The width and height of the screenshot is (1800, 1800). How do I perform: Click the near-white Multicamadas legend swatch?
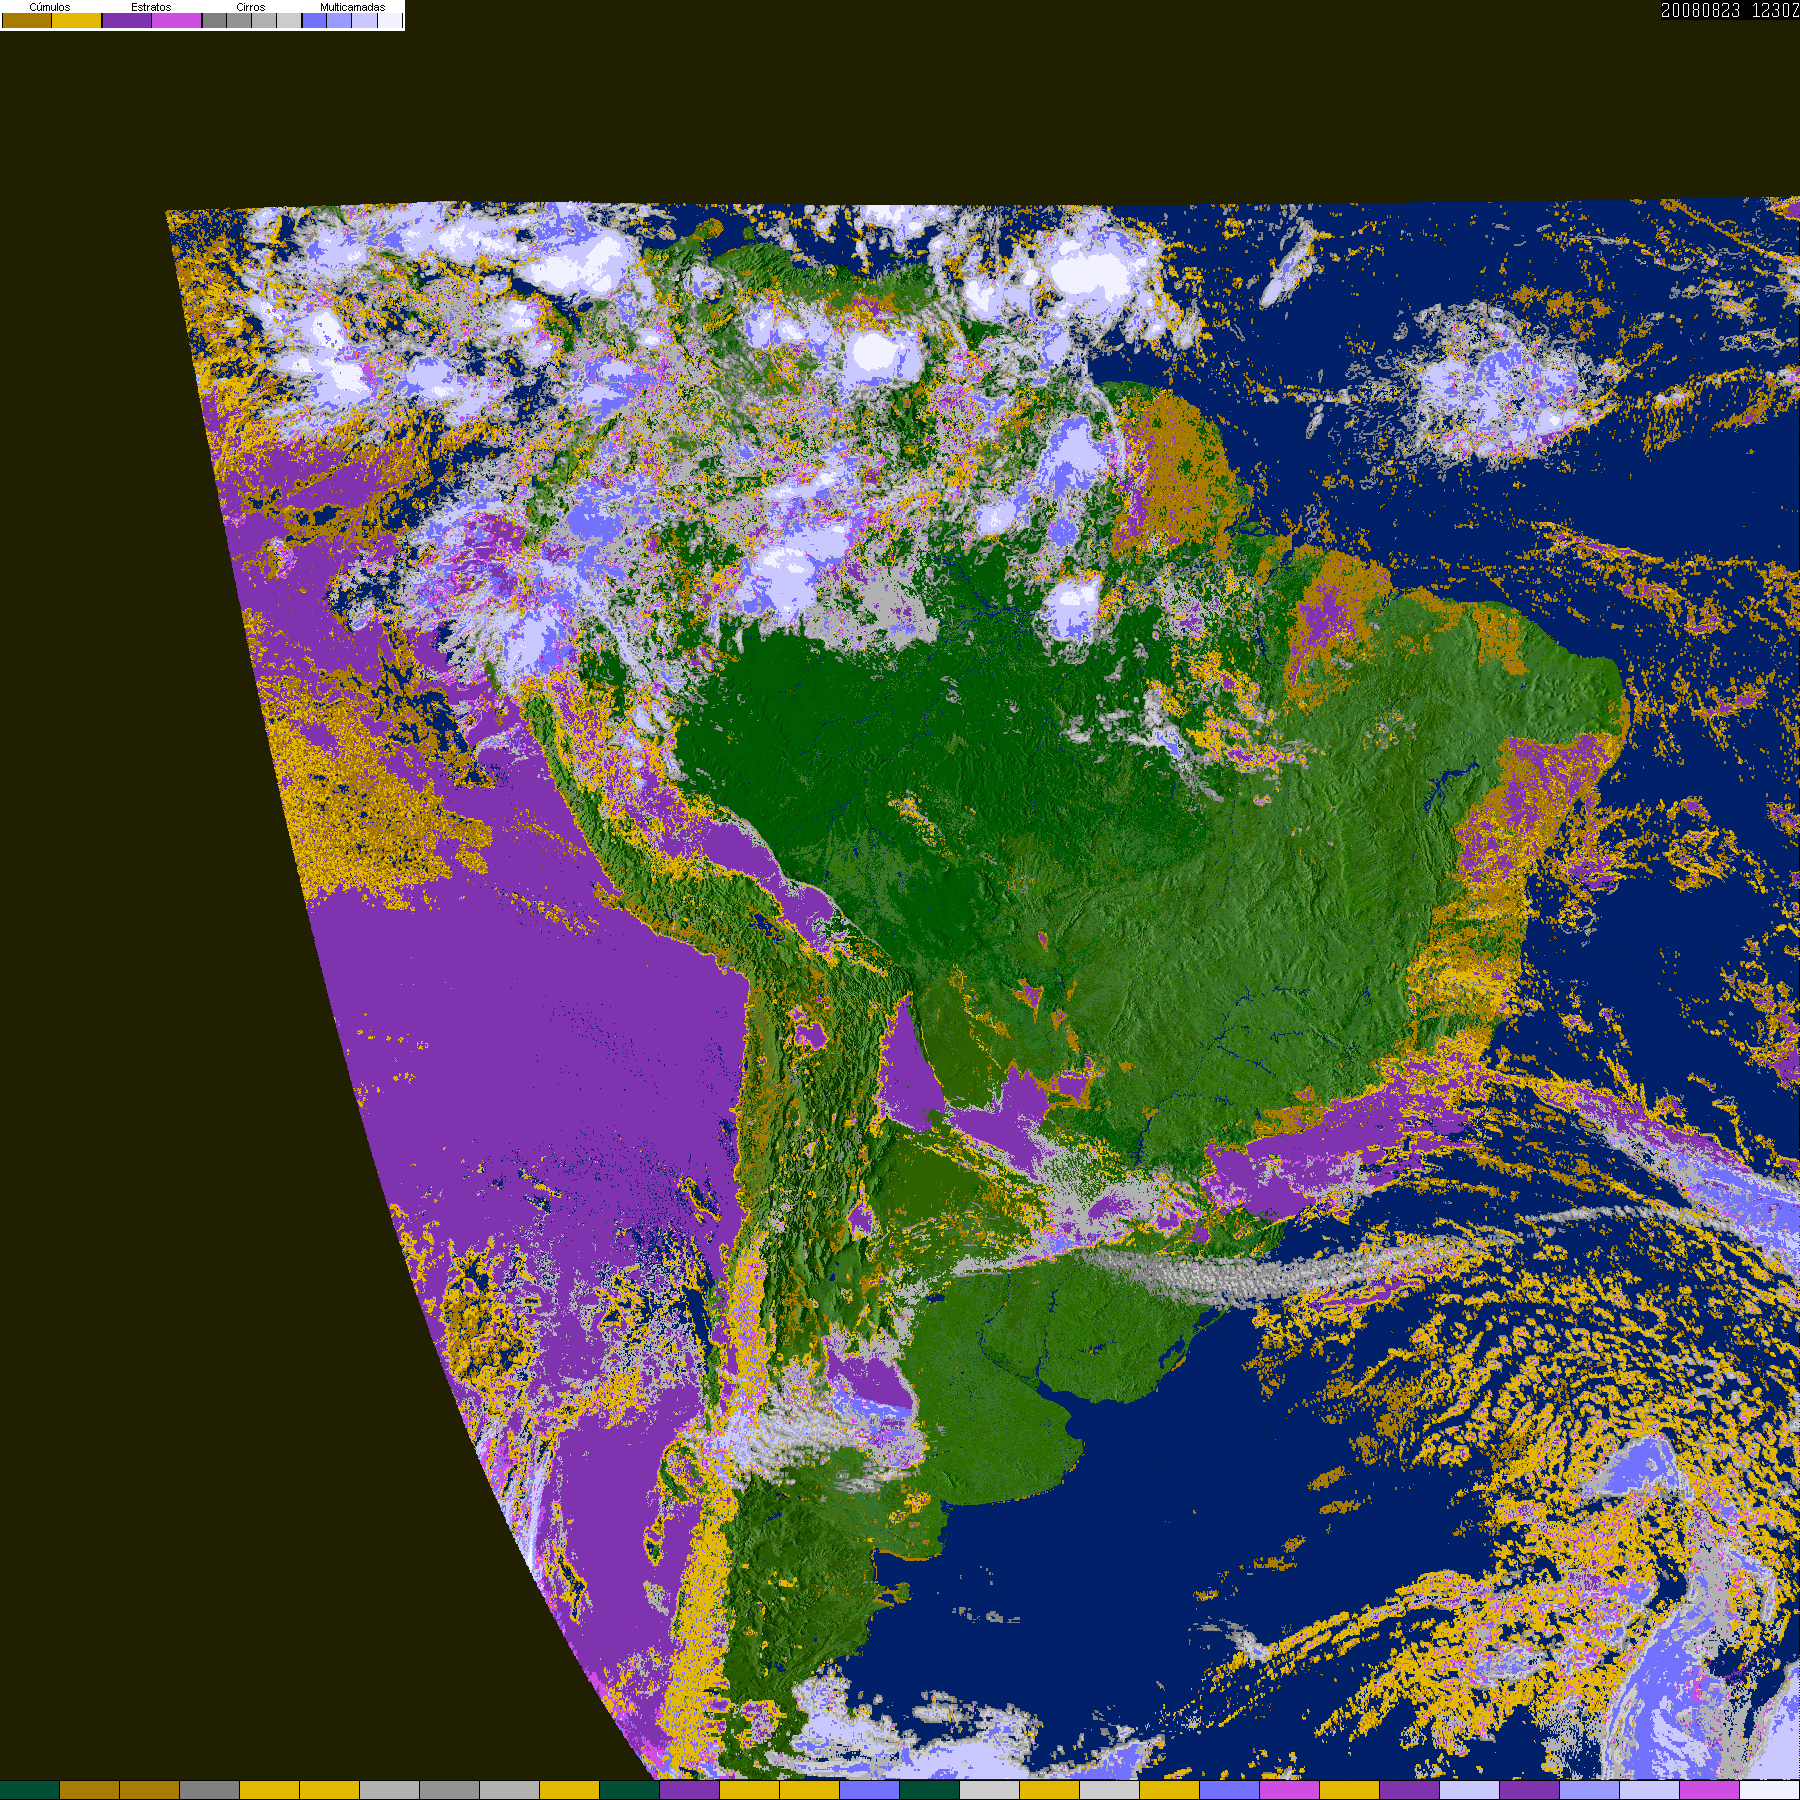[x=390, y=20]
